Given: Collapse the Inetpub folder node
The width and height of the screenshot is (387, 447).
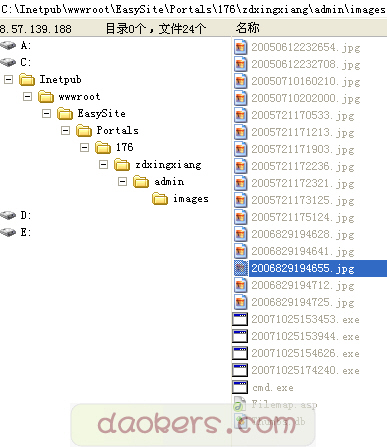Looking at the screenshot, I should point(9,80).
